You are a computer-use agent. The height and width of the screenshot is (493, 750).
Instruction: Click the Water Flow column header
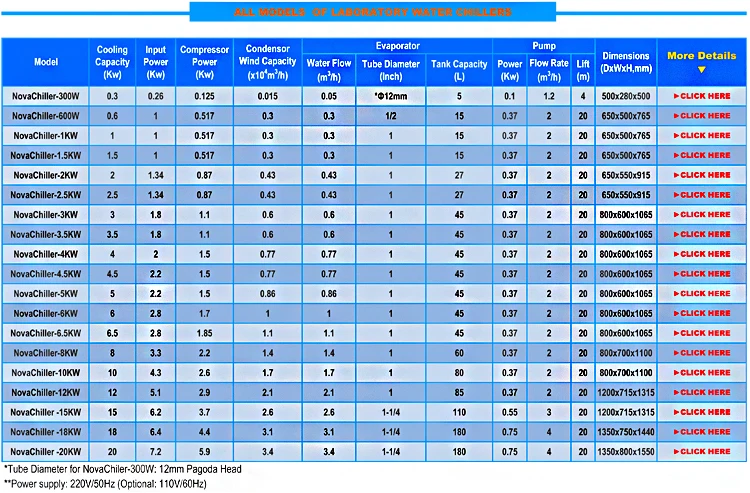point(329,70)
